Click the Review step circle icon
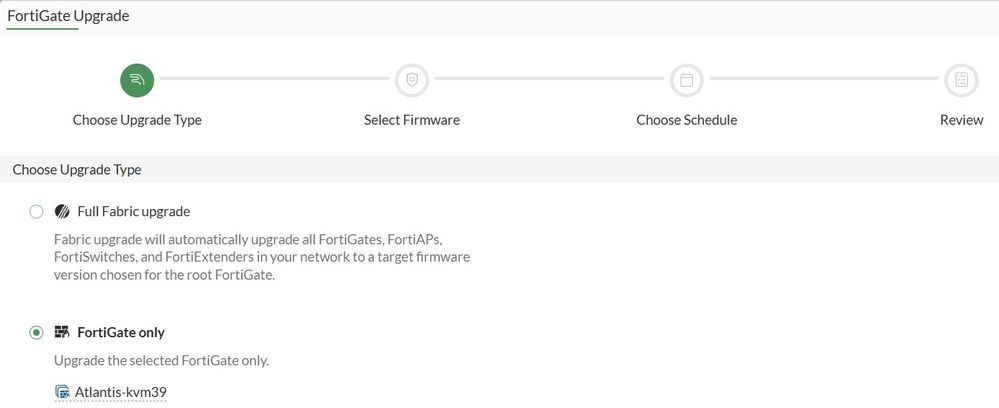Screen dimensions: 999x408 (961, 80)
